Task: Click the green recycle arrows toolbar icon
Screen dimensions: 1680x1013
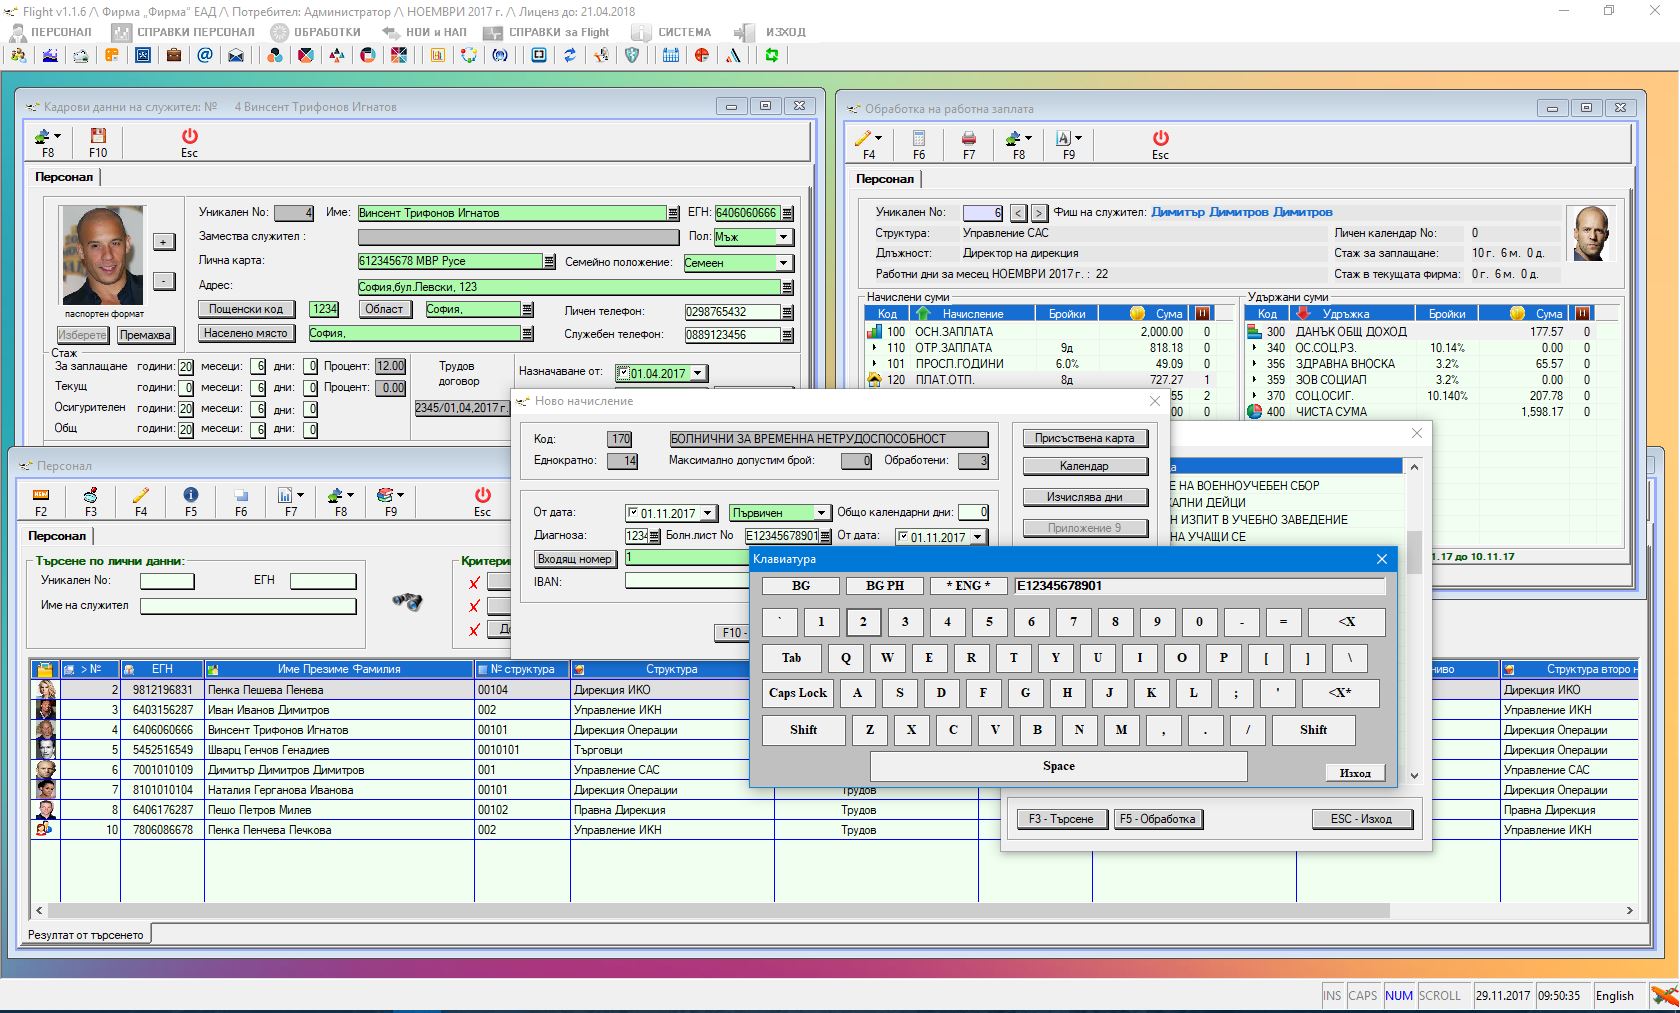Action: pos(772,55)
